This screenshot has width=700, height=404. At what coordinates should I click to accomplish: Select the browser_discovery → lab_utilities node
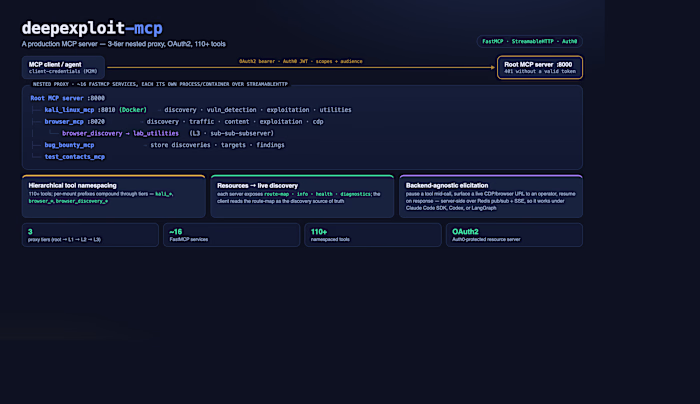(120, 133)
